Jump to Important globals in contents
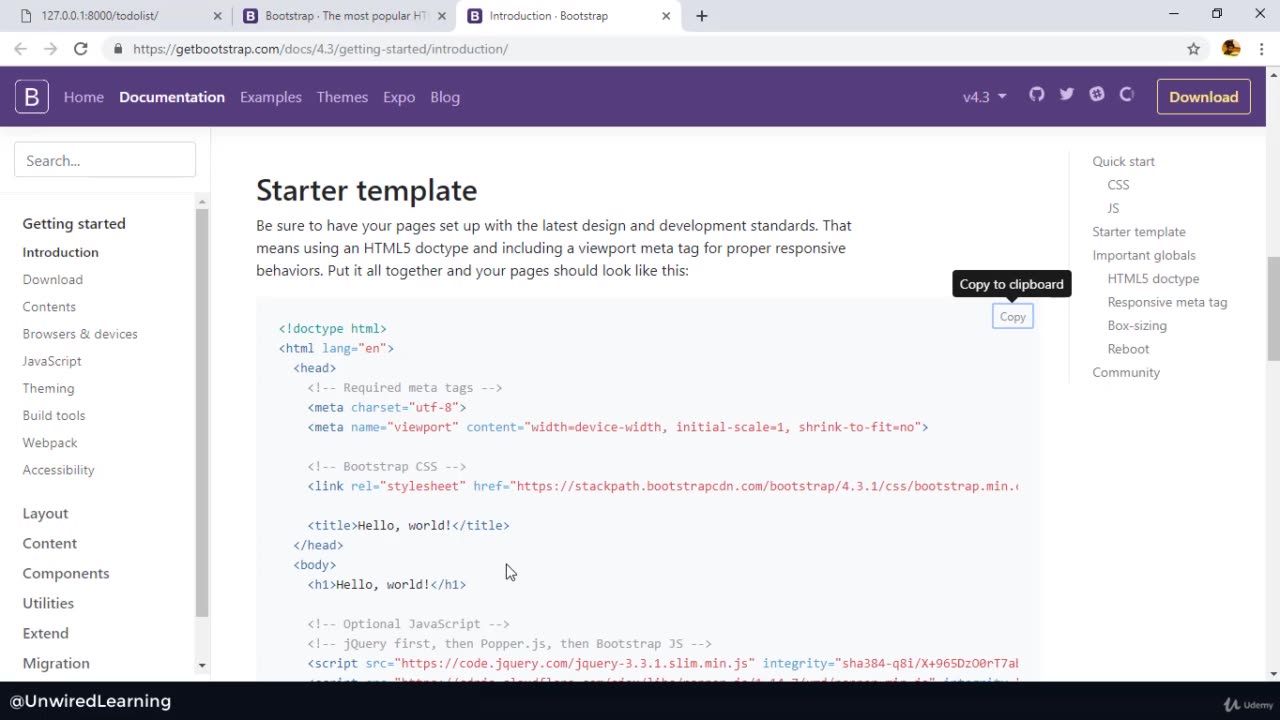 (1144, 255)
